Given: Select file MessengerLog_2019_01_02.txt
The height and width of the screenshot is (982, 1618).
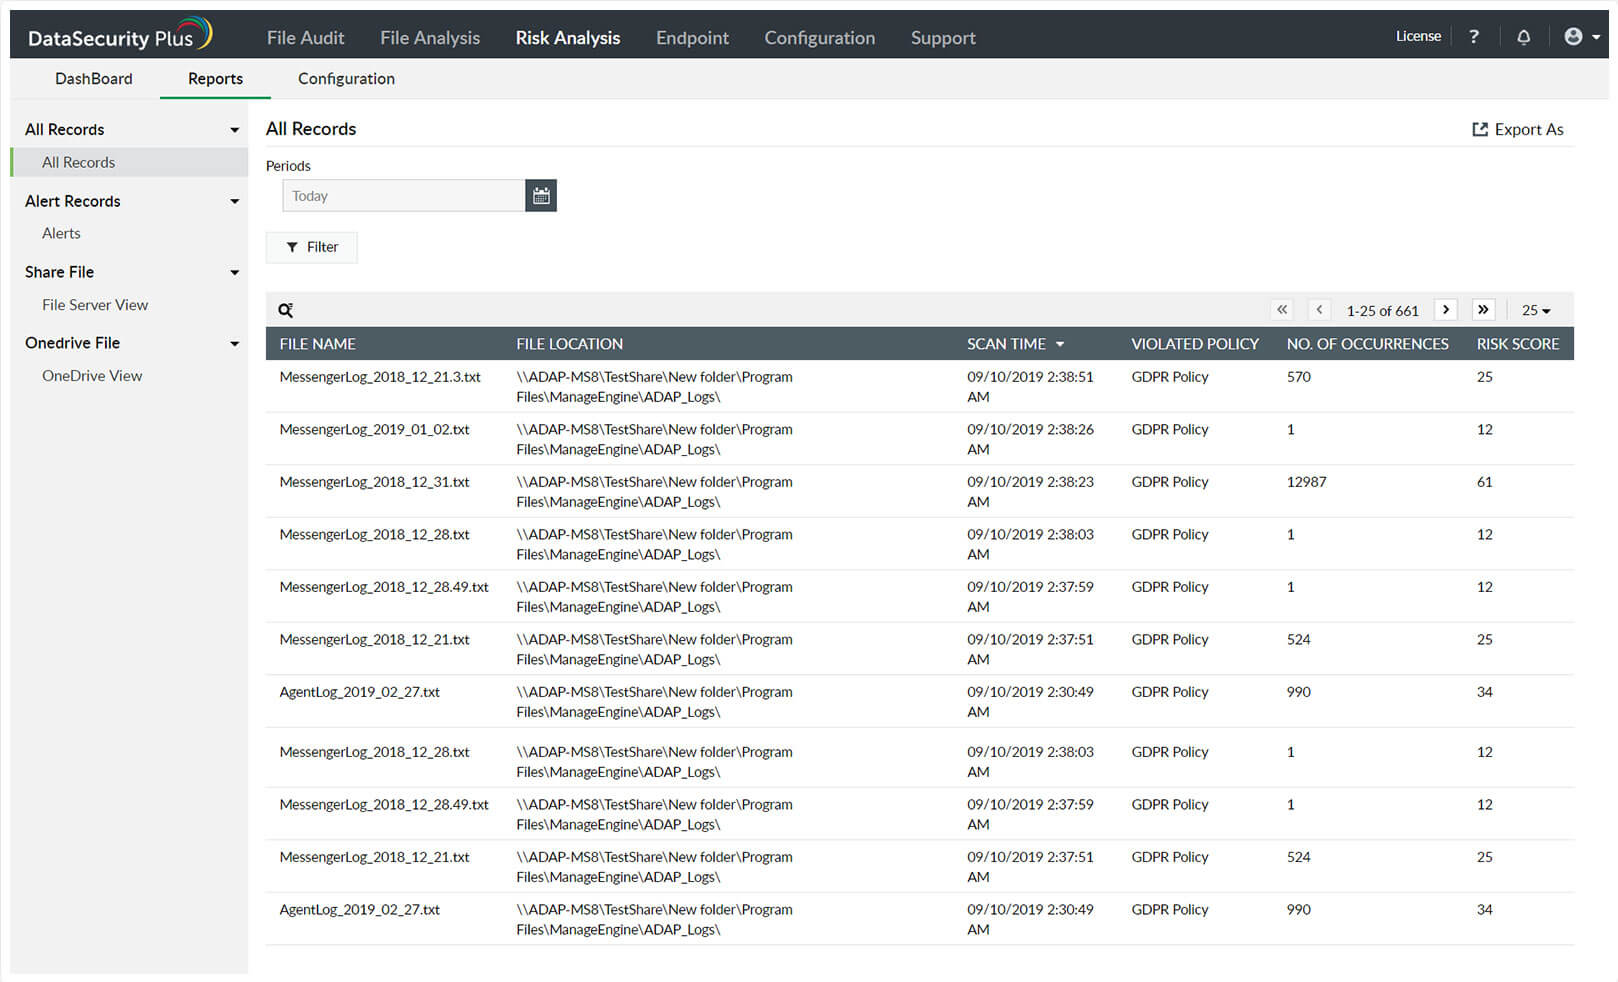Looking at the screenshot, I should [374, 430].
